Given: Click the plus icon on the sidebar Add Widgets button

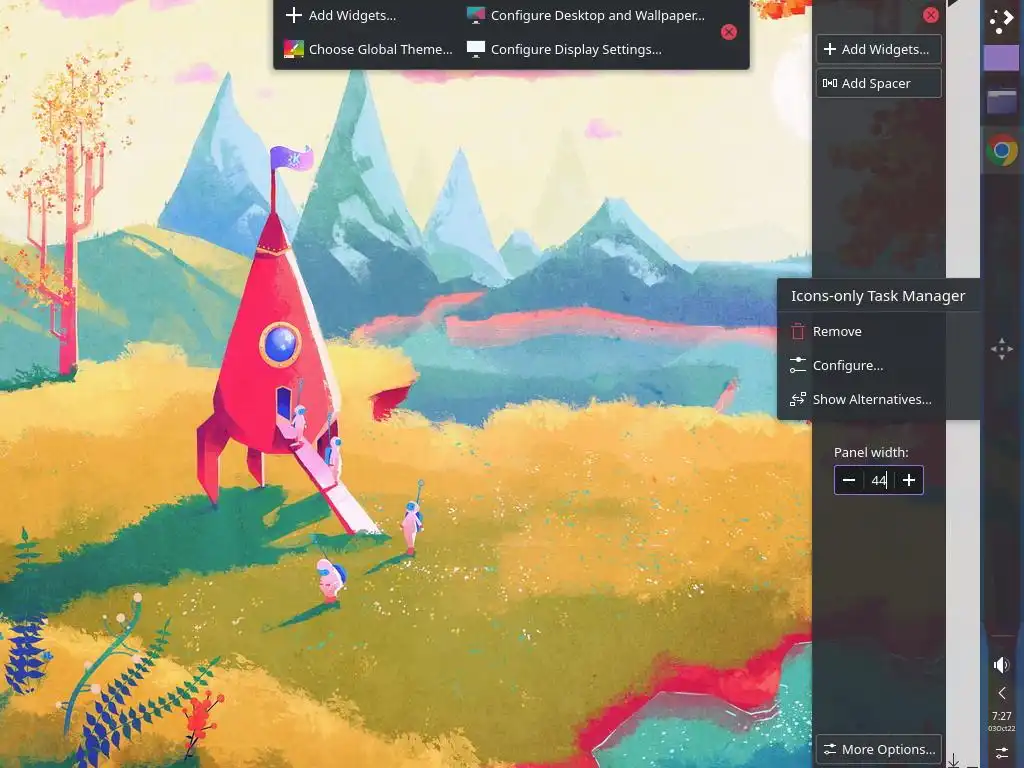Looking at the screenshot, I should [830, 49].
